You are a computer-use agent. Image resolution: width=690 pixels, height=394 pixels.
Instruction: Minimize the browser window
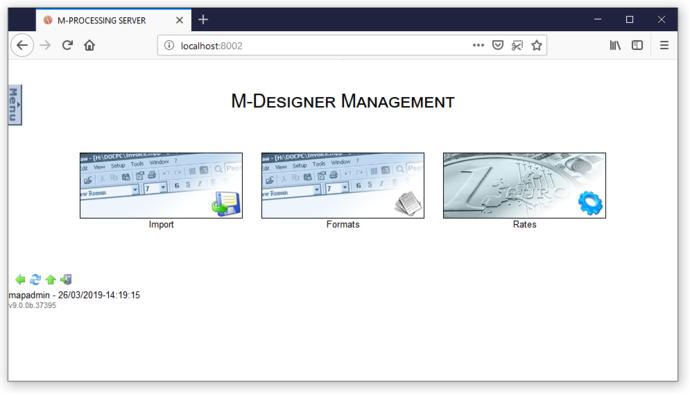(598, 20)
